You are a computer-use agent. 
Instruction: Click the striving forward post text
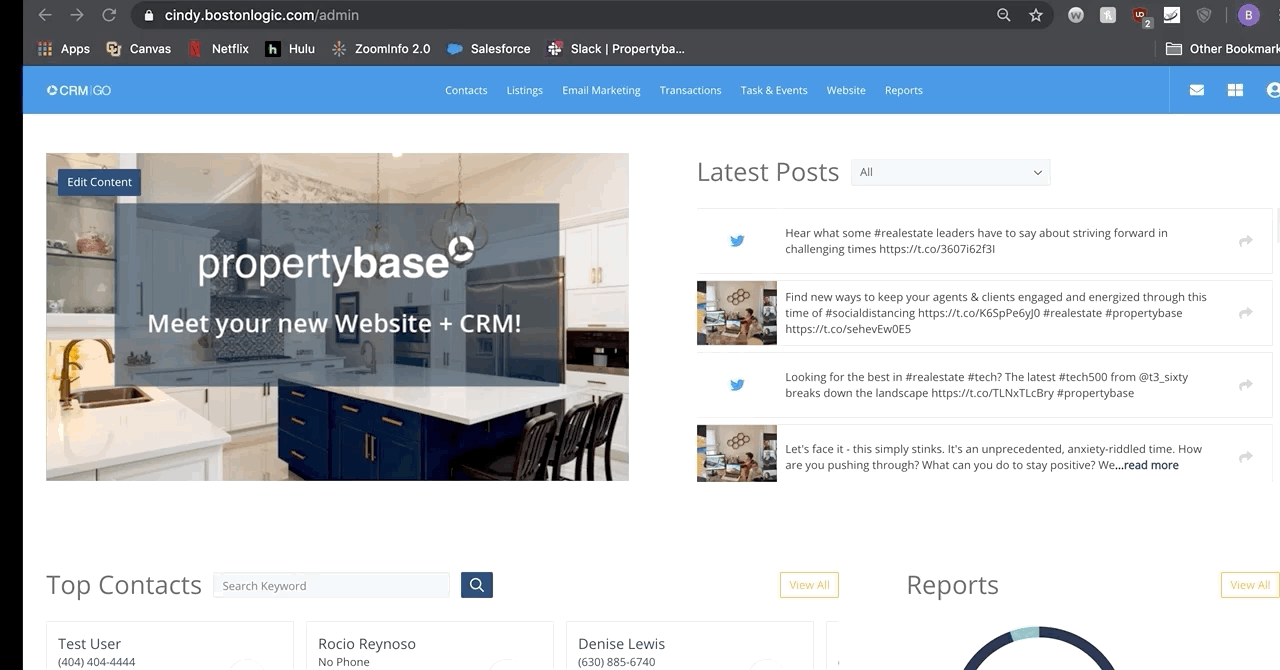(x=976, y=241)
